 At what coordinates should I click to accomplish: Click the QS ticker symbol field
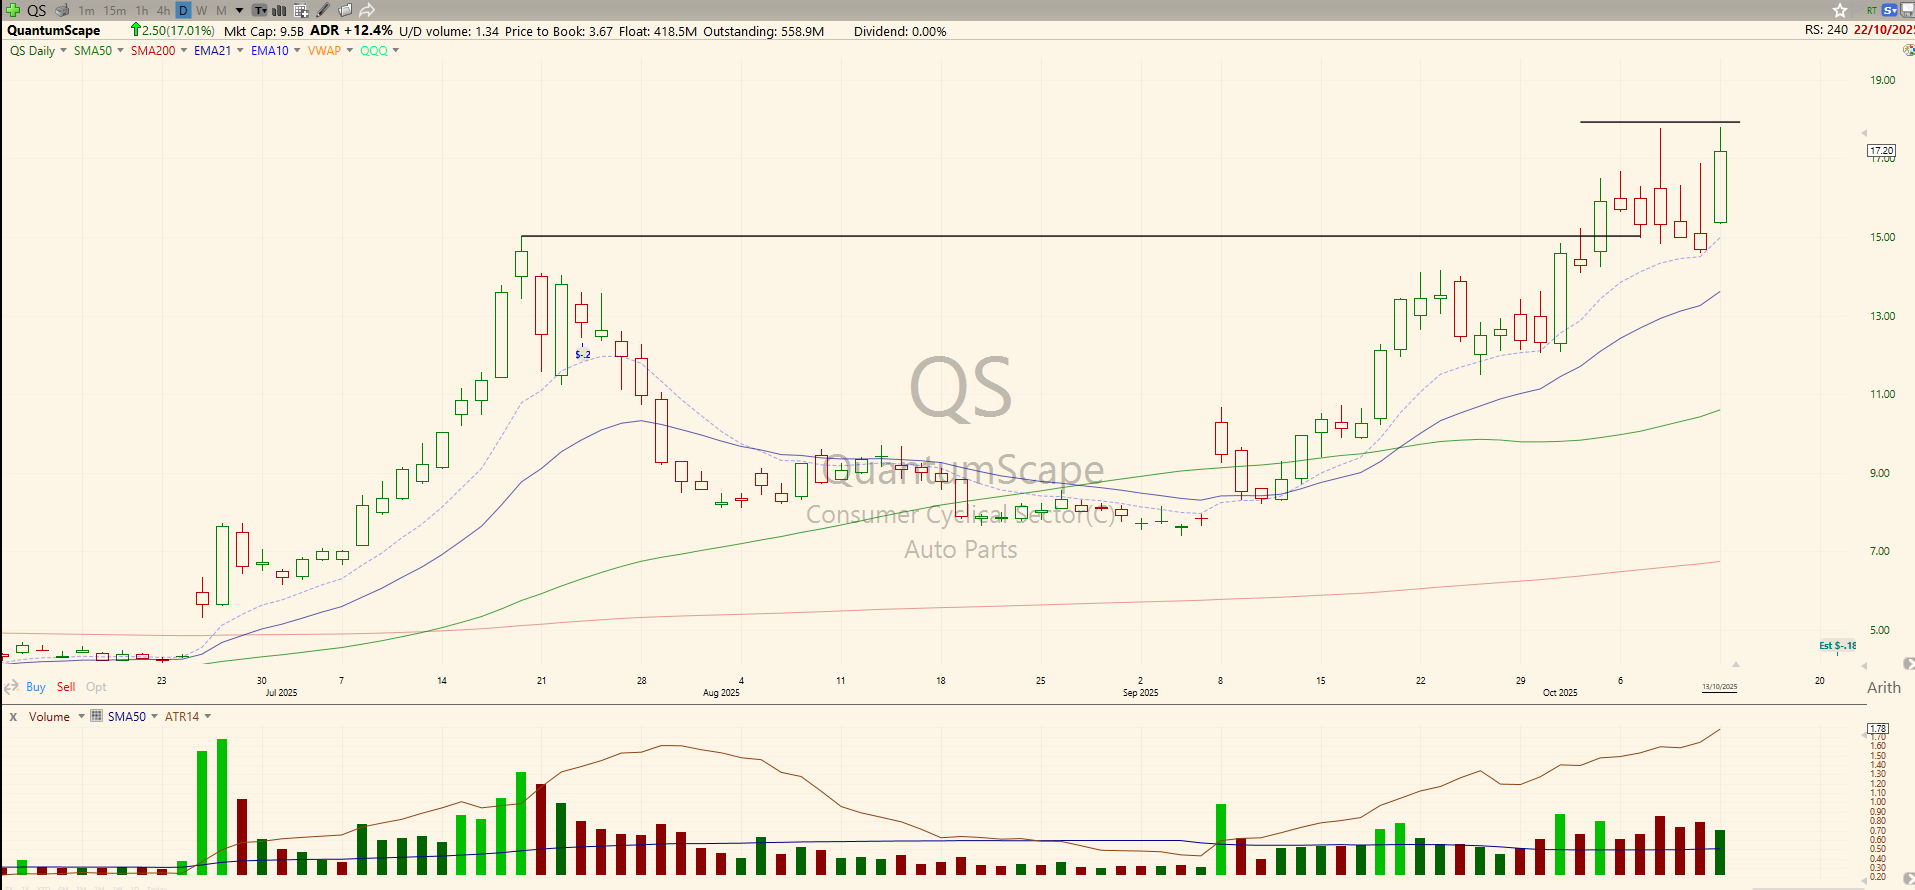tap(36, 10)
